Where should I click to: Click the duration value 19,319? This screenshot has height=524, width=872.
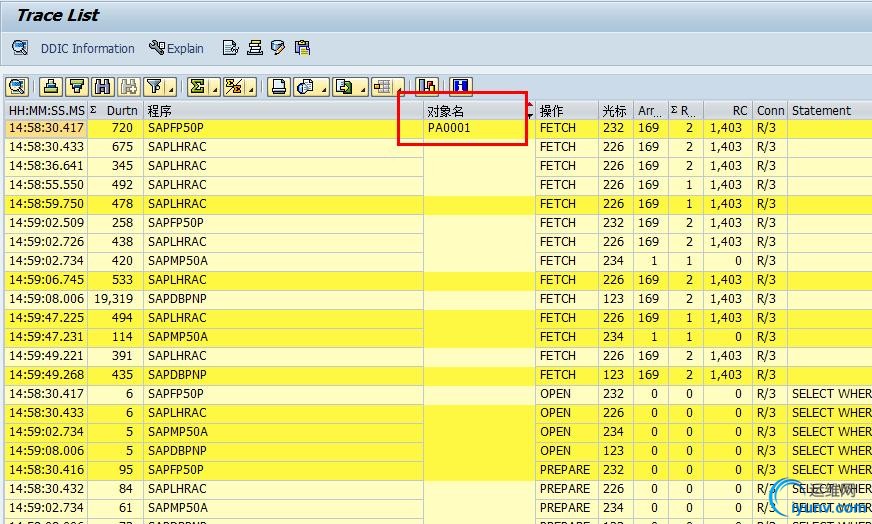click(x=113, y=299)
